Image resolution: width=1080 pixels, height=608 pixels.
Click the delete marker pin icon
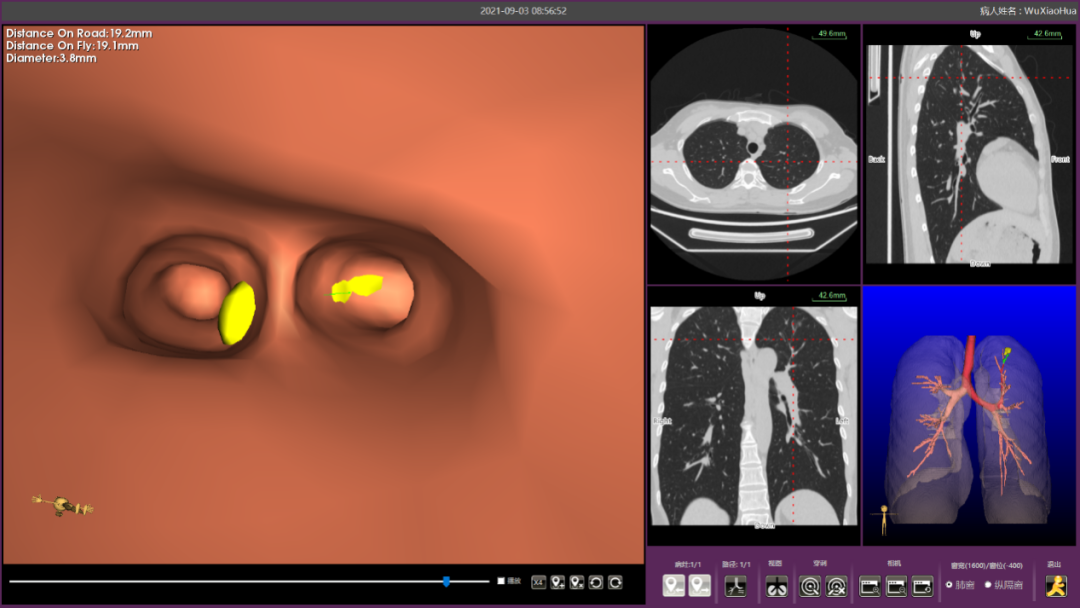577,583
